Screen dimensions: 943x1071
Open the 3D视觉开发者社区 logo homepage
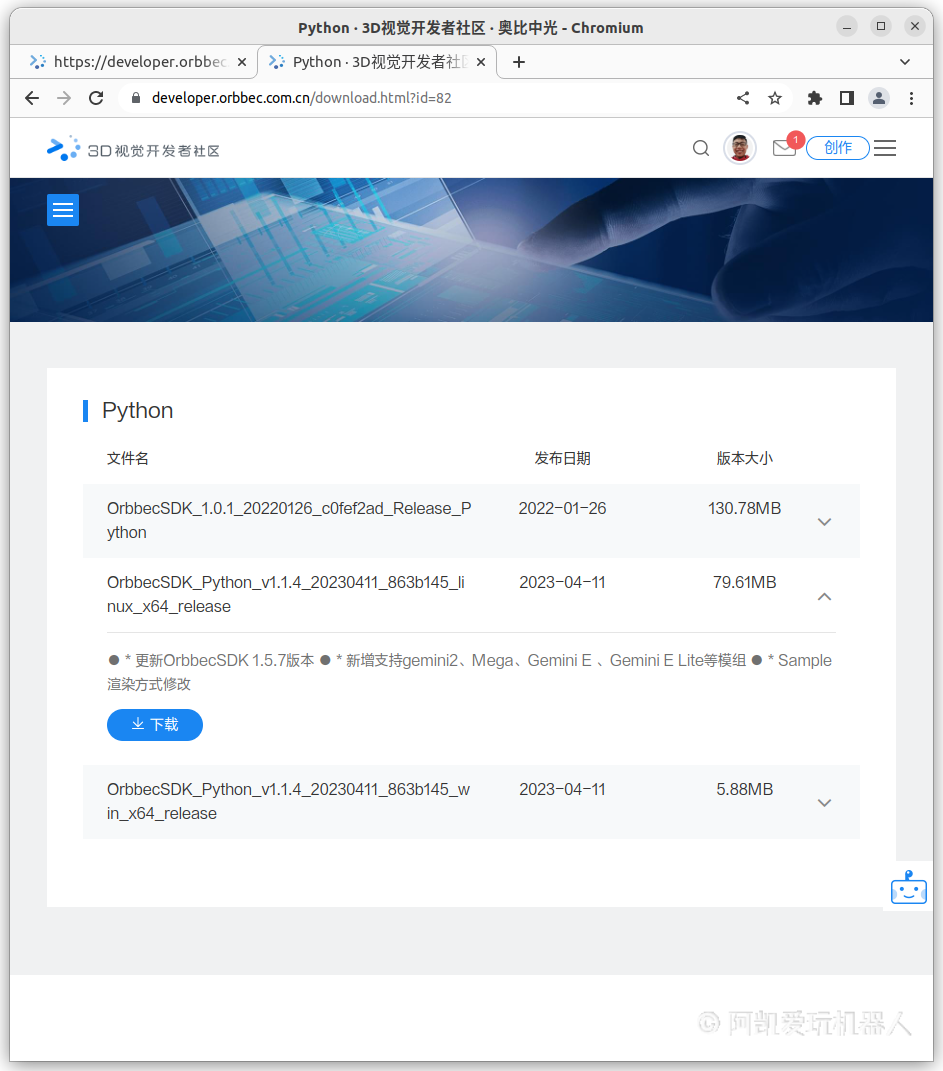click(x=133, y=149)
